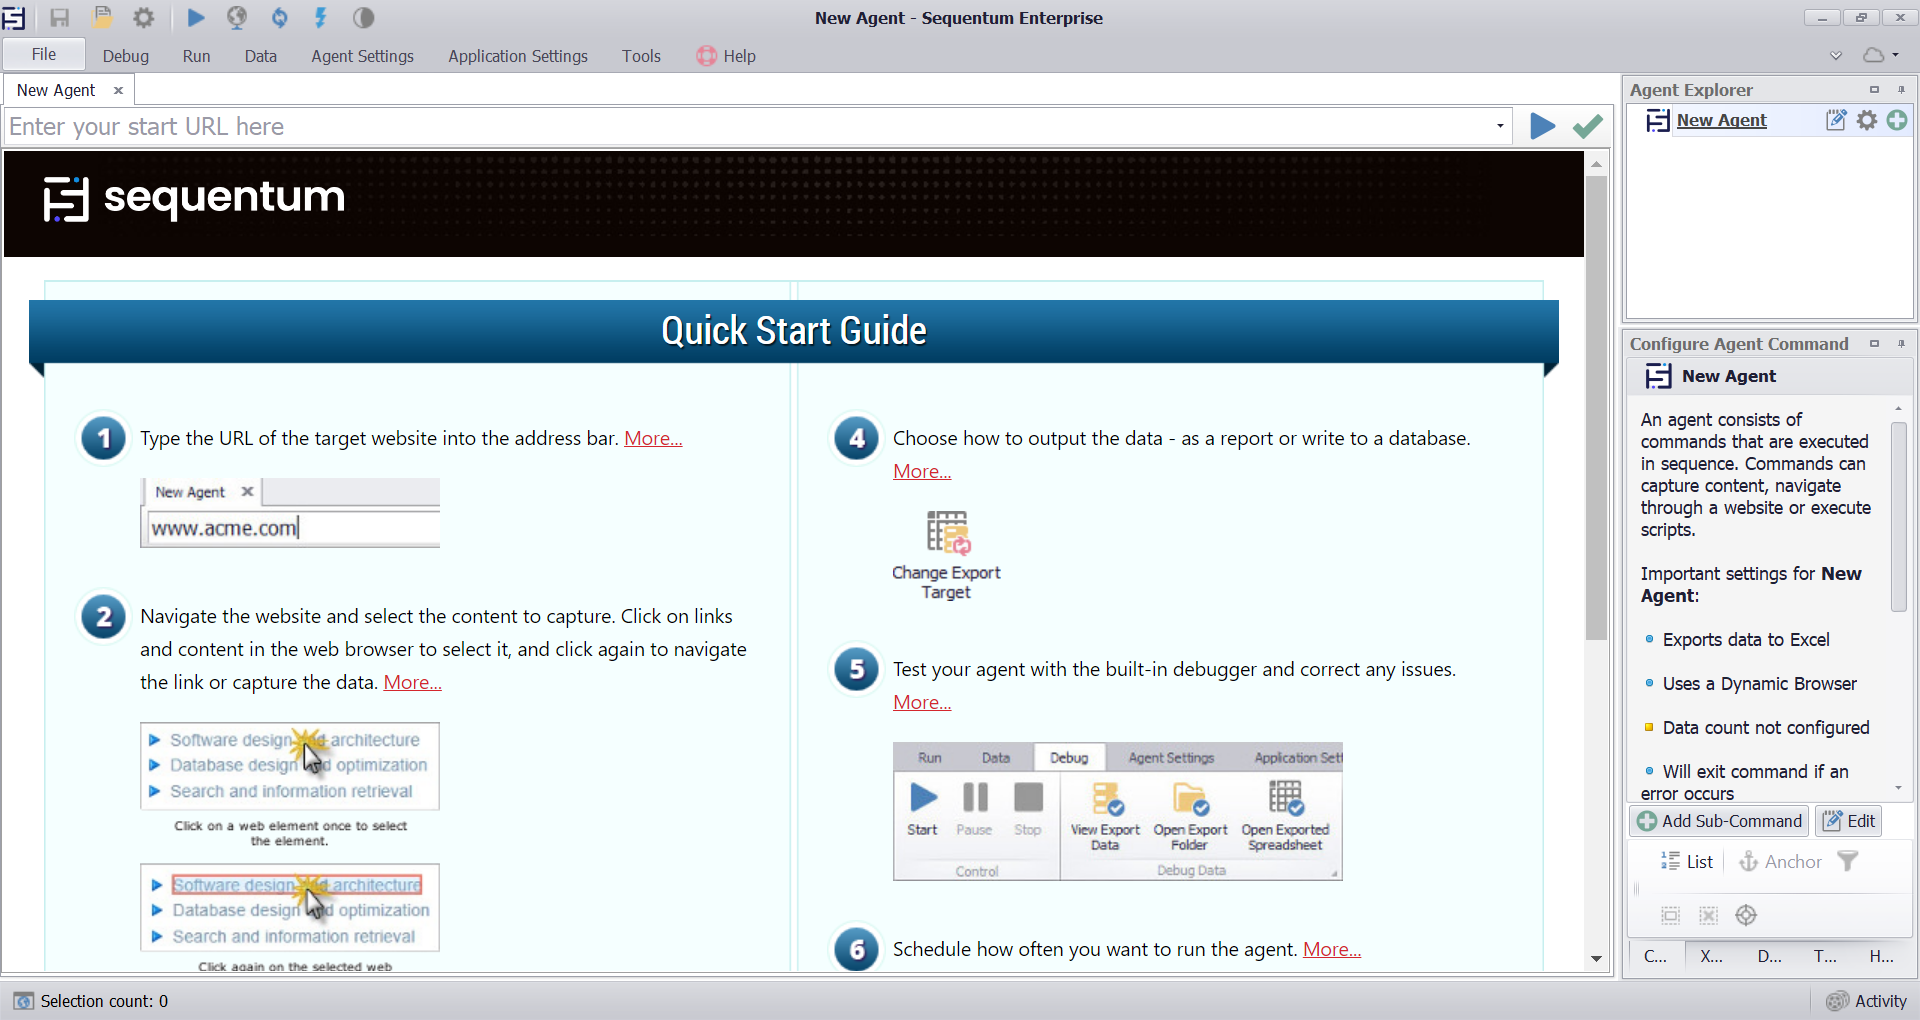The image size is (1920, 1020).
Task: Open the Agent Settings ribbon tab
Action: (x=362, y=56)
